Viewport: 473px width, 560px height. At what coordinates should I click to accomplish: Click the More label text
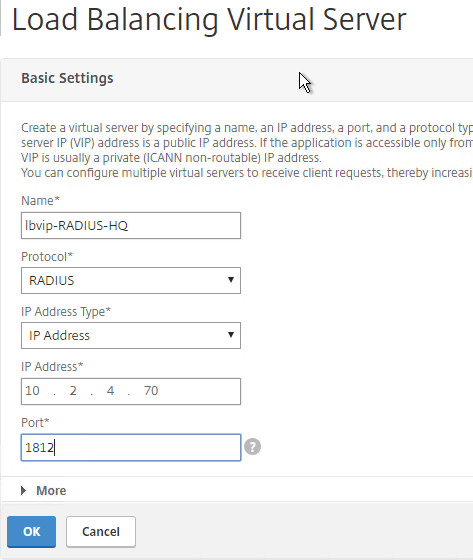click(x=51, y=490)
